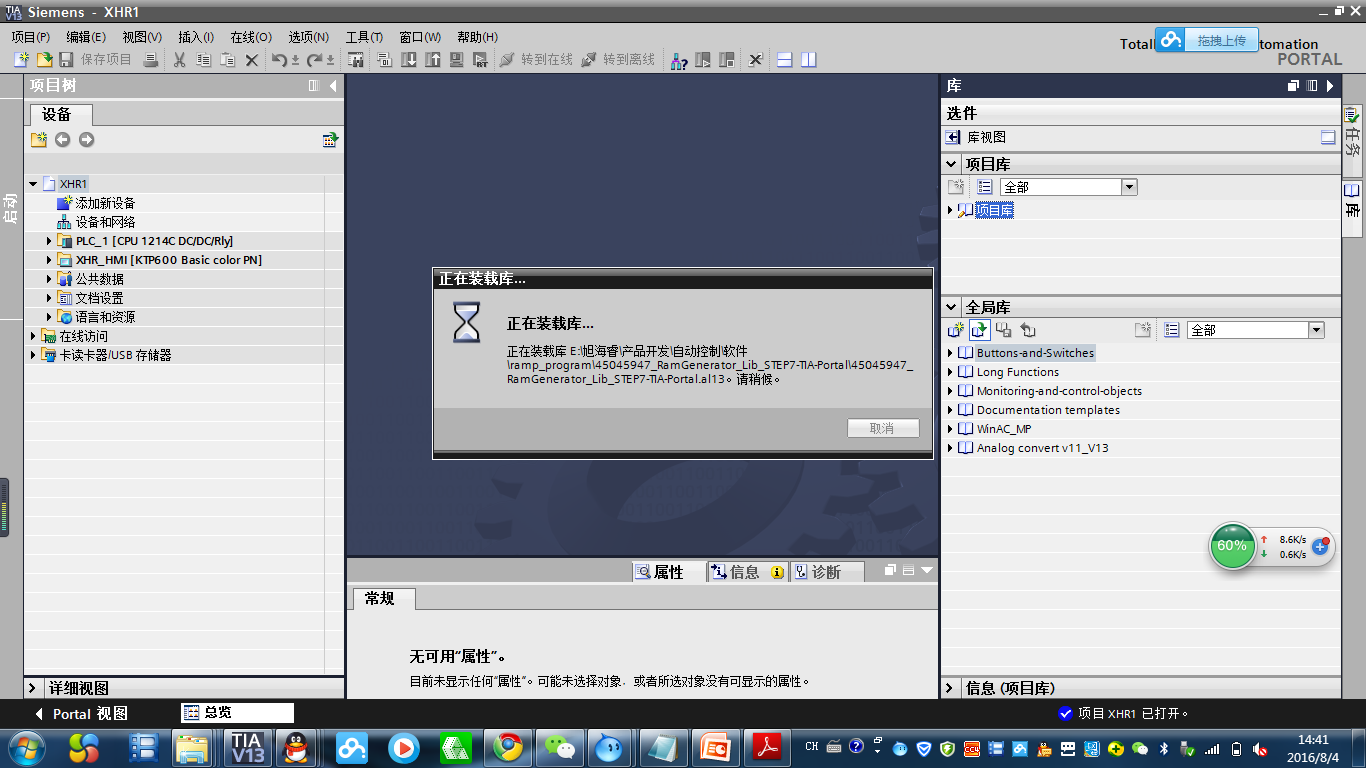Click the split editor vertically icon
The height and width of the screenshot is (768, 1366).
click(809, 60)
